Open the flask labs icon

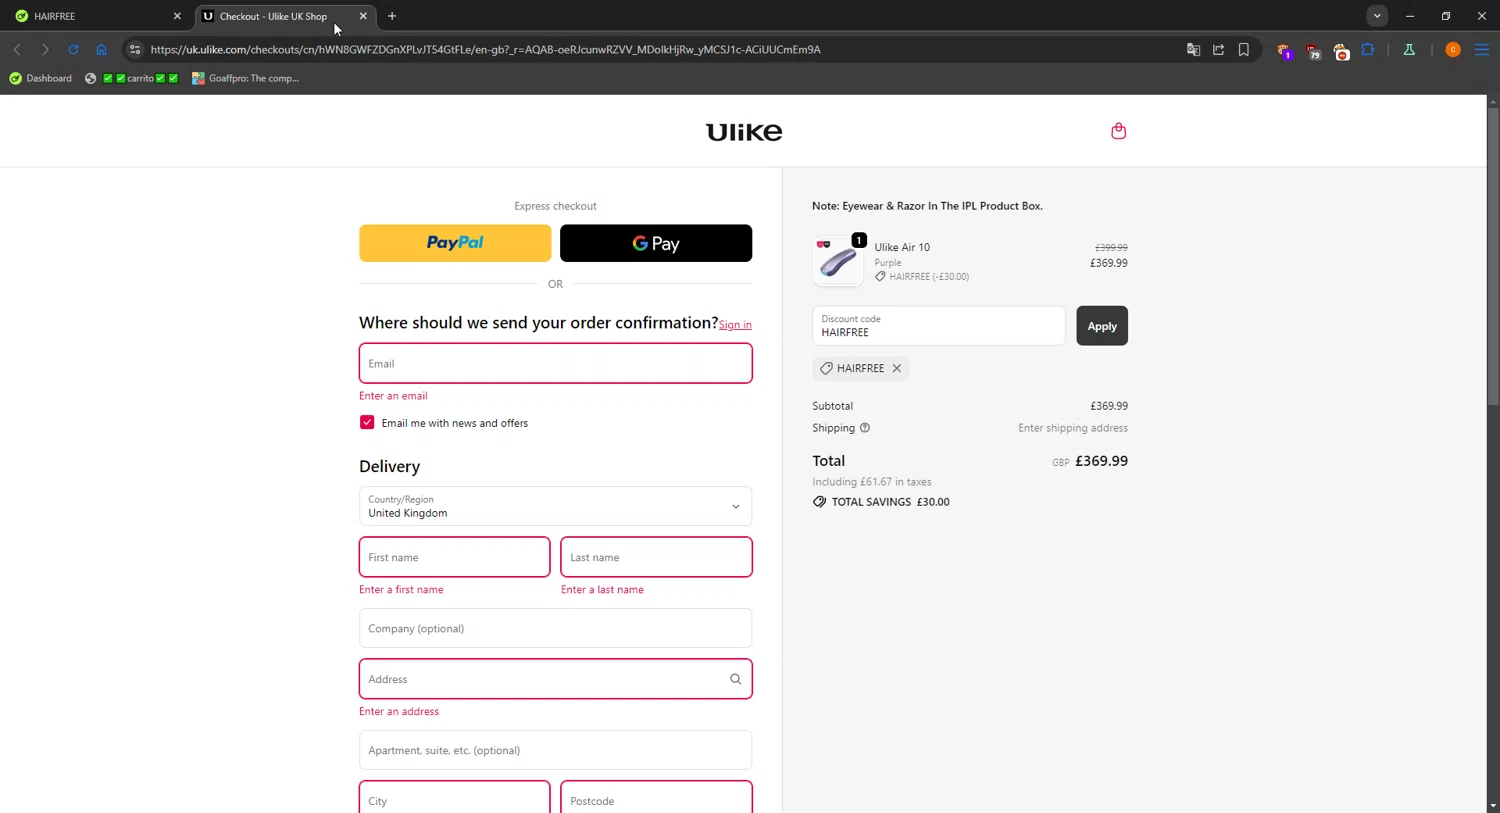click(1409, 49)
